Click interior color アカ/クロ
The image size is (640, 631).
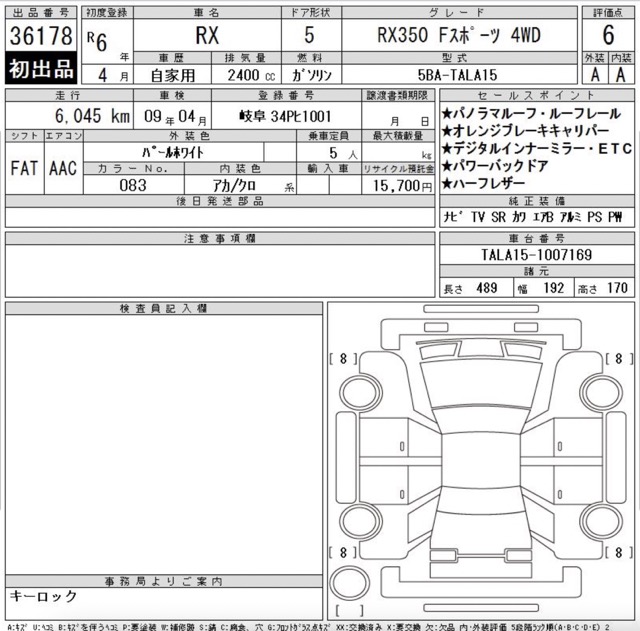(234, 186)
